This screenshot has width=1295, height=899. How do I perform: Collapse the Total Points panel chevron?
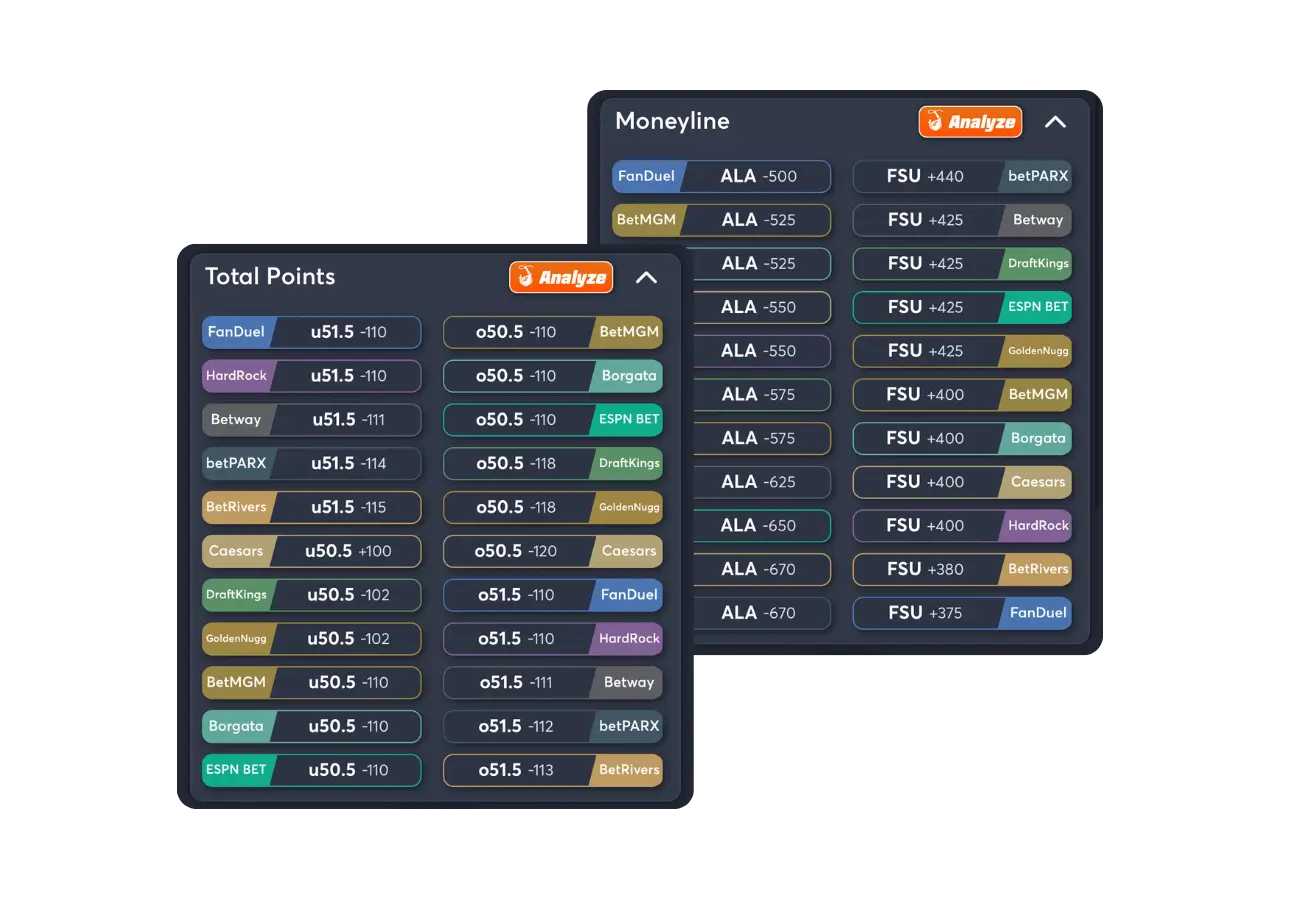646,277
